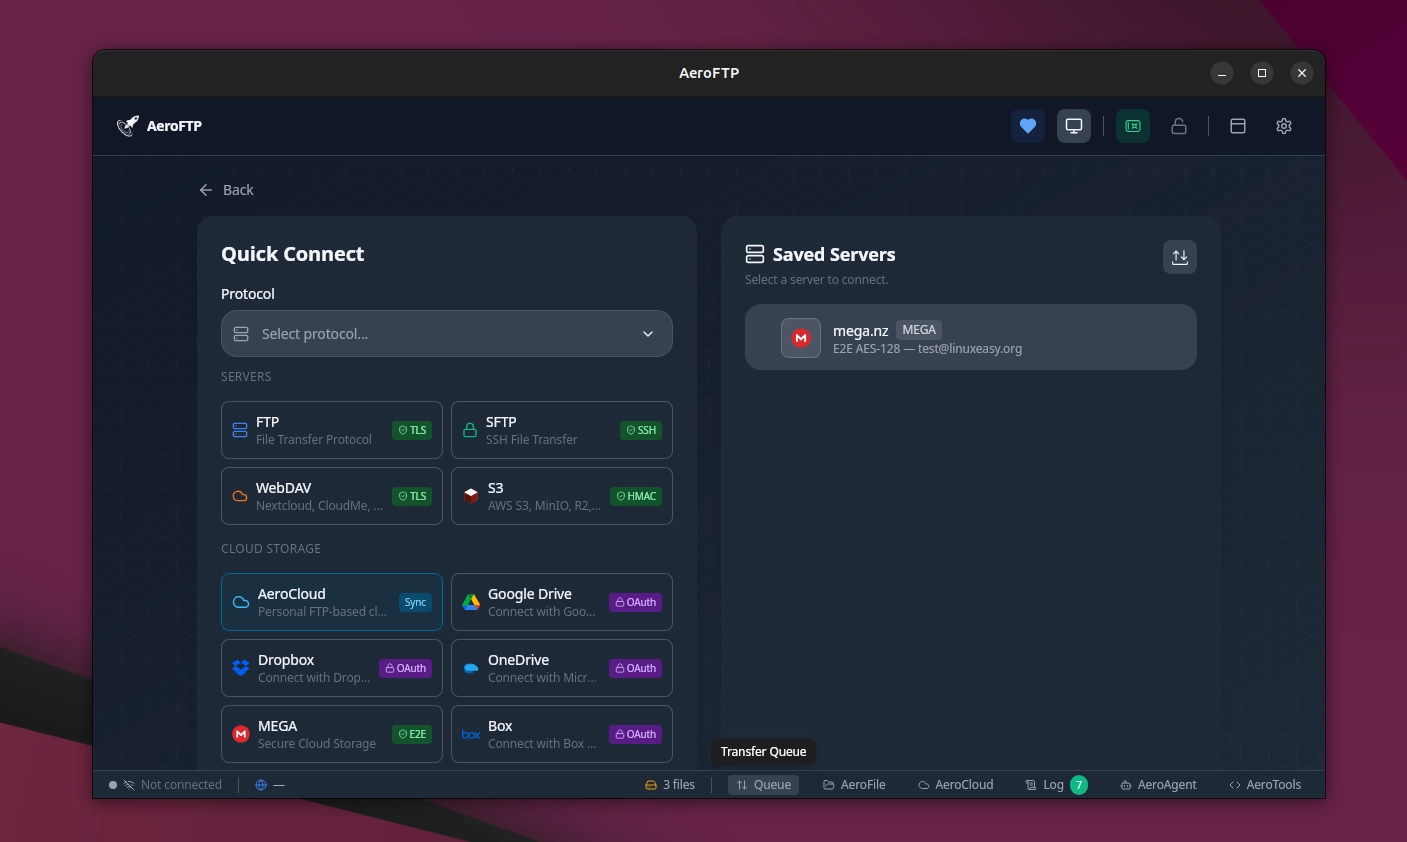Open AeroFile in the status bar
This screenshot has height=842, width=1407.
[x=854, y=785]
